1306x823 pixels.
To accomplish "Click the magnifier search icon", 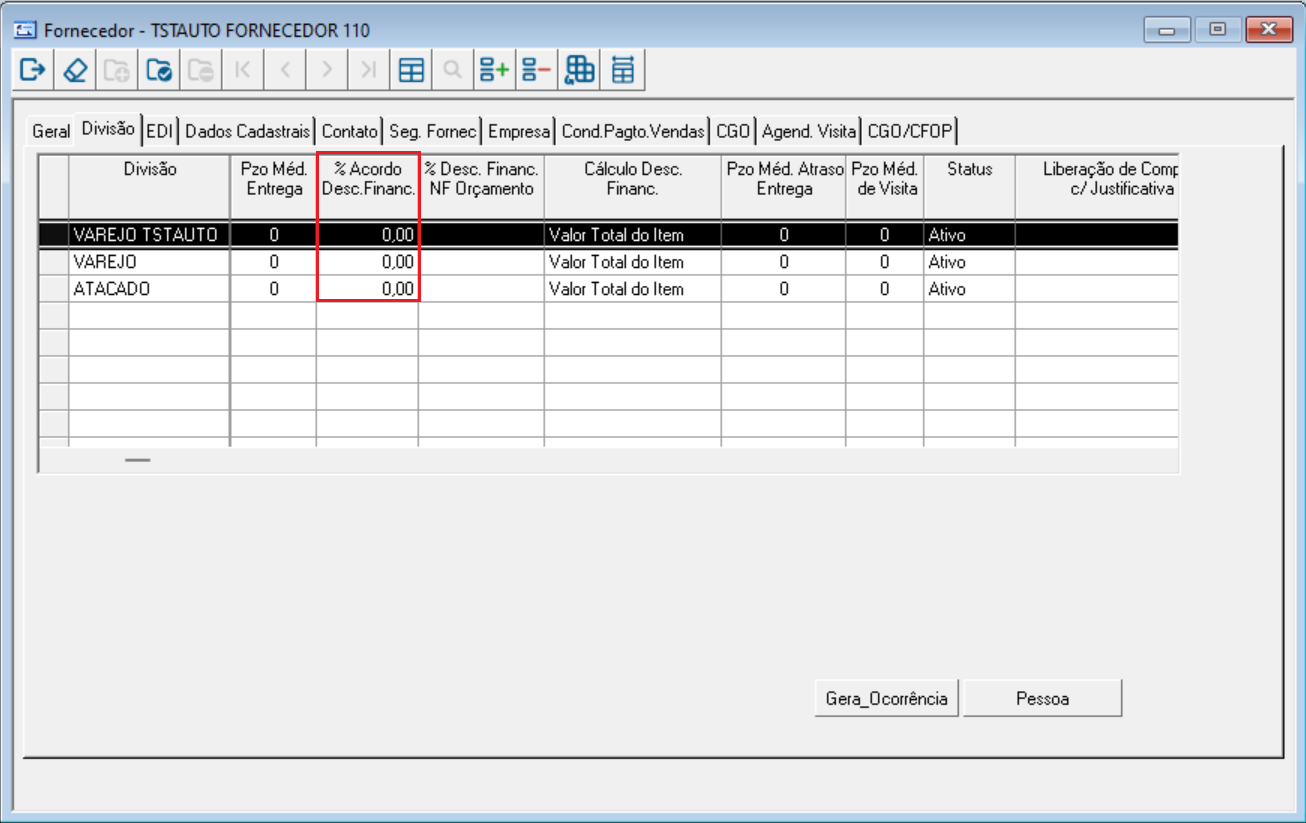I will [x=453, y=70].
